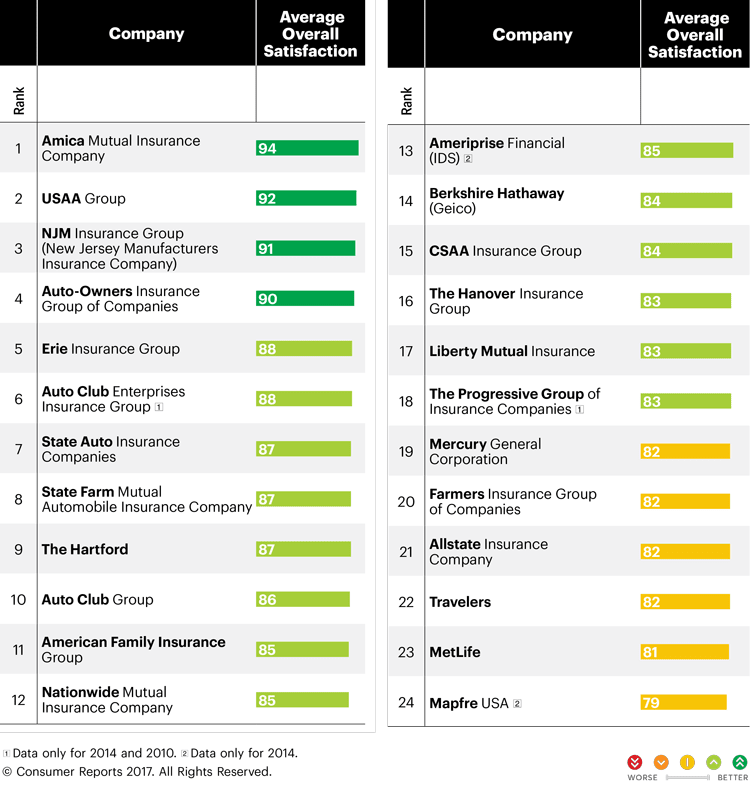The height and width of the screenshot is (785, 750).
Task: Select the USAA Group company name
Action: 84,199
